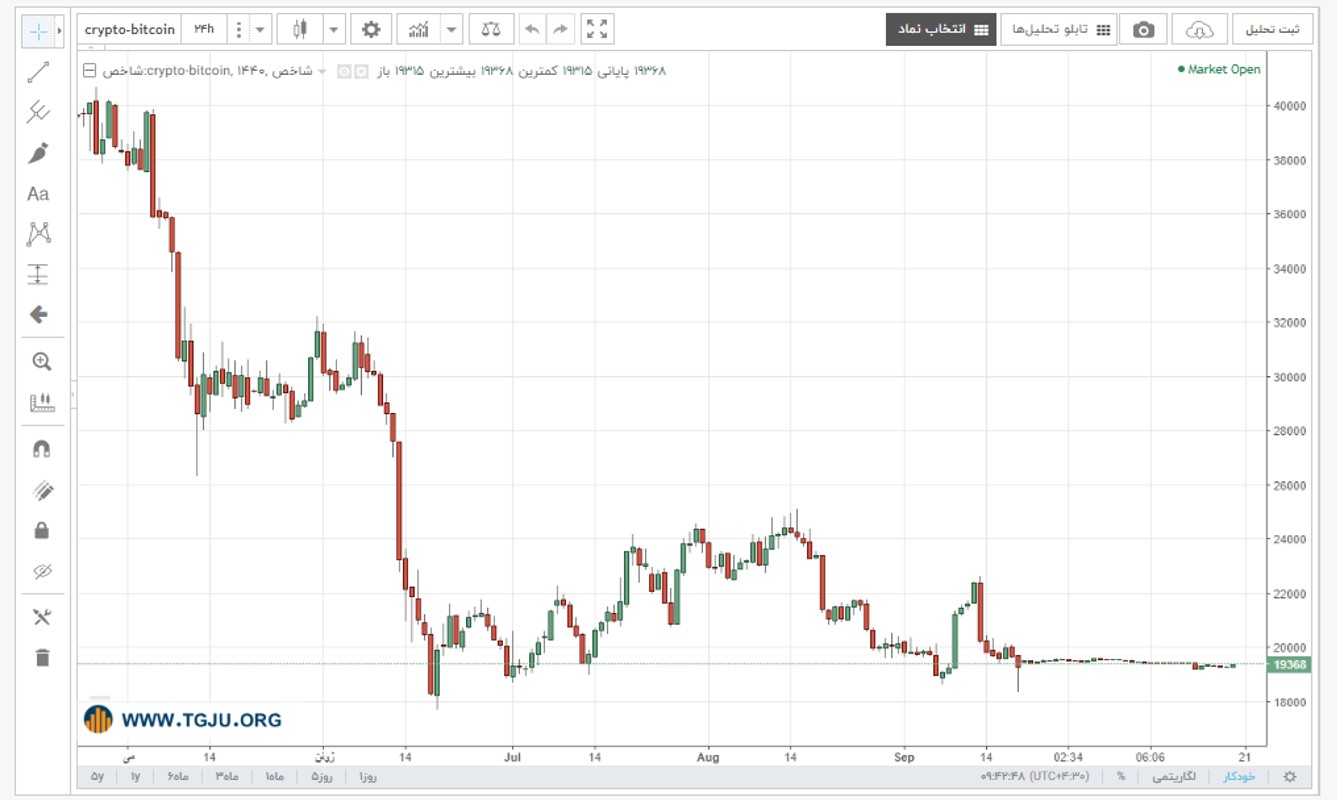Toggle percentage scale % option

click(1121, 777)
